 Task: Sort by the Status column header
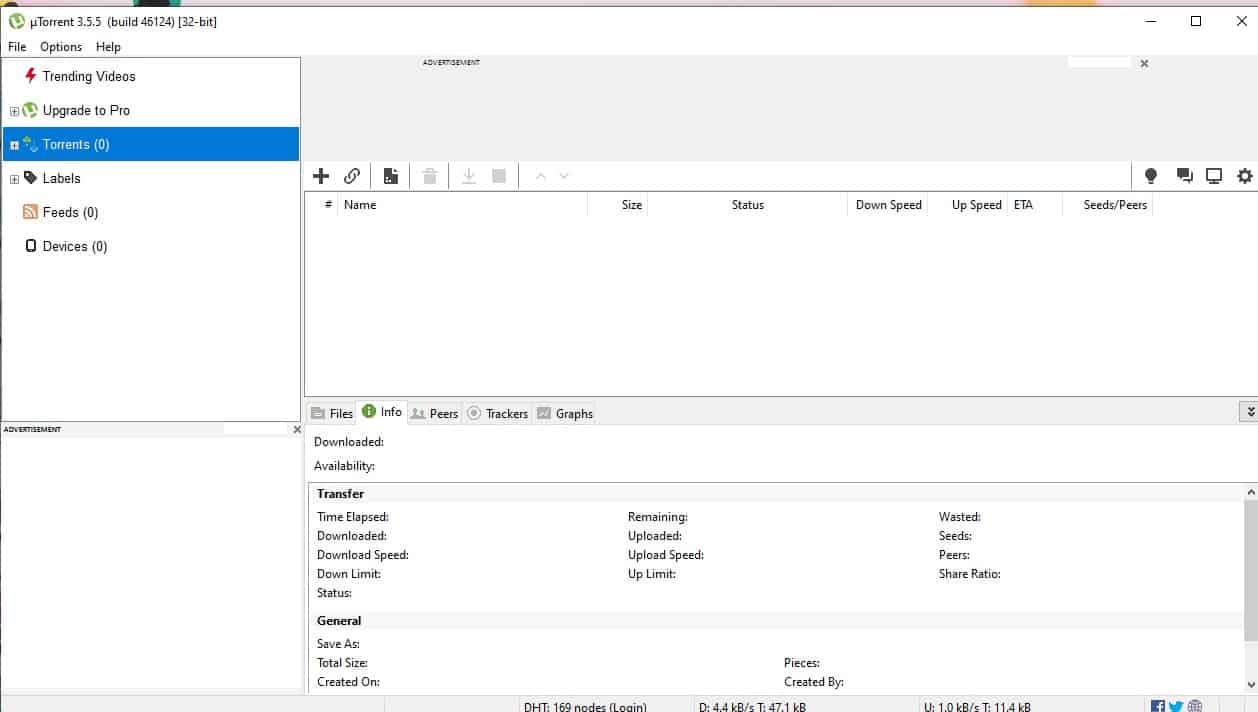[x=748, y=204]
